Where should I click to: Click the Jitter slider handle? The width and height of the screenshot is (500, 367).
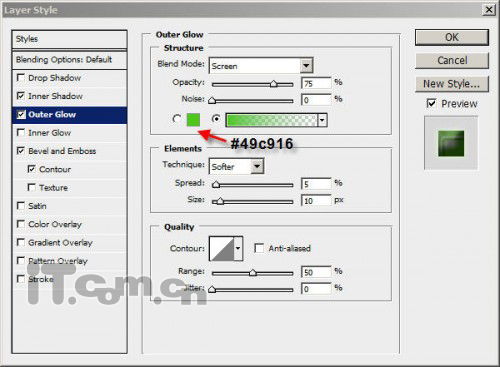[x=212, y=289]
